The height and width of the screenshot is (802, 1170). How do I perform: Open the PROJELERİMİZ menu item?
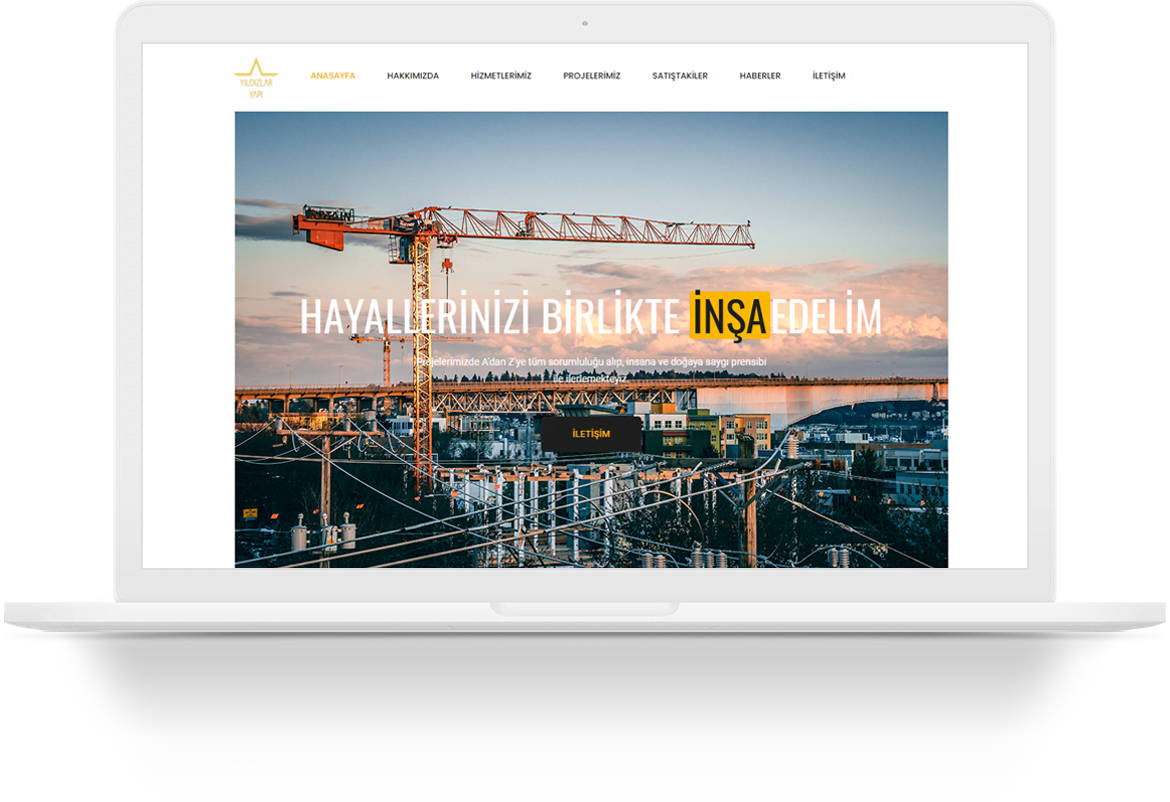coord(591,76)
